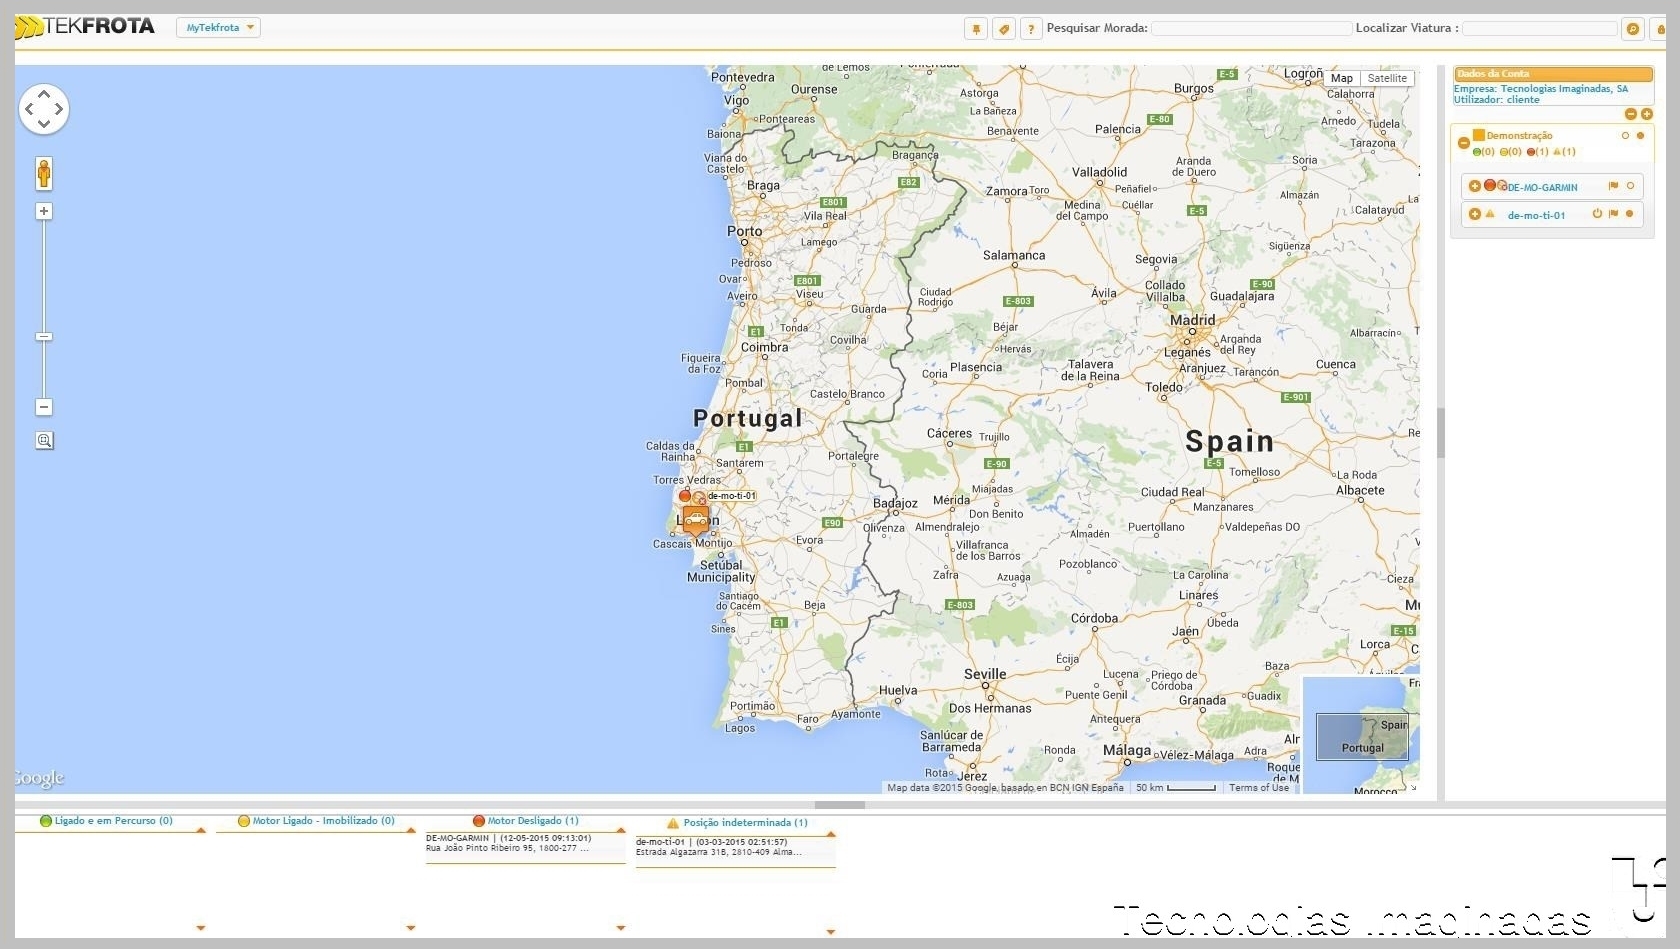Open the help question mark icon
Image resolution: width=1680 pixels, height=949 pixels.
[x=1031, y=29]
